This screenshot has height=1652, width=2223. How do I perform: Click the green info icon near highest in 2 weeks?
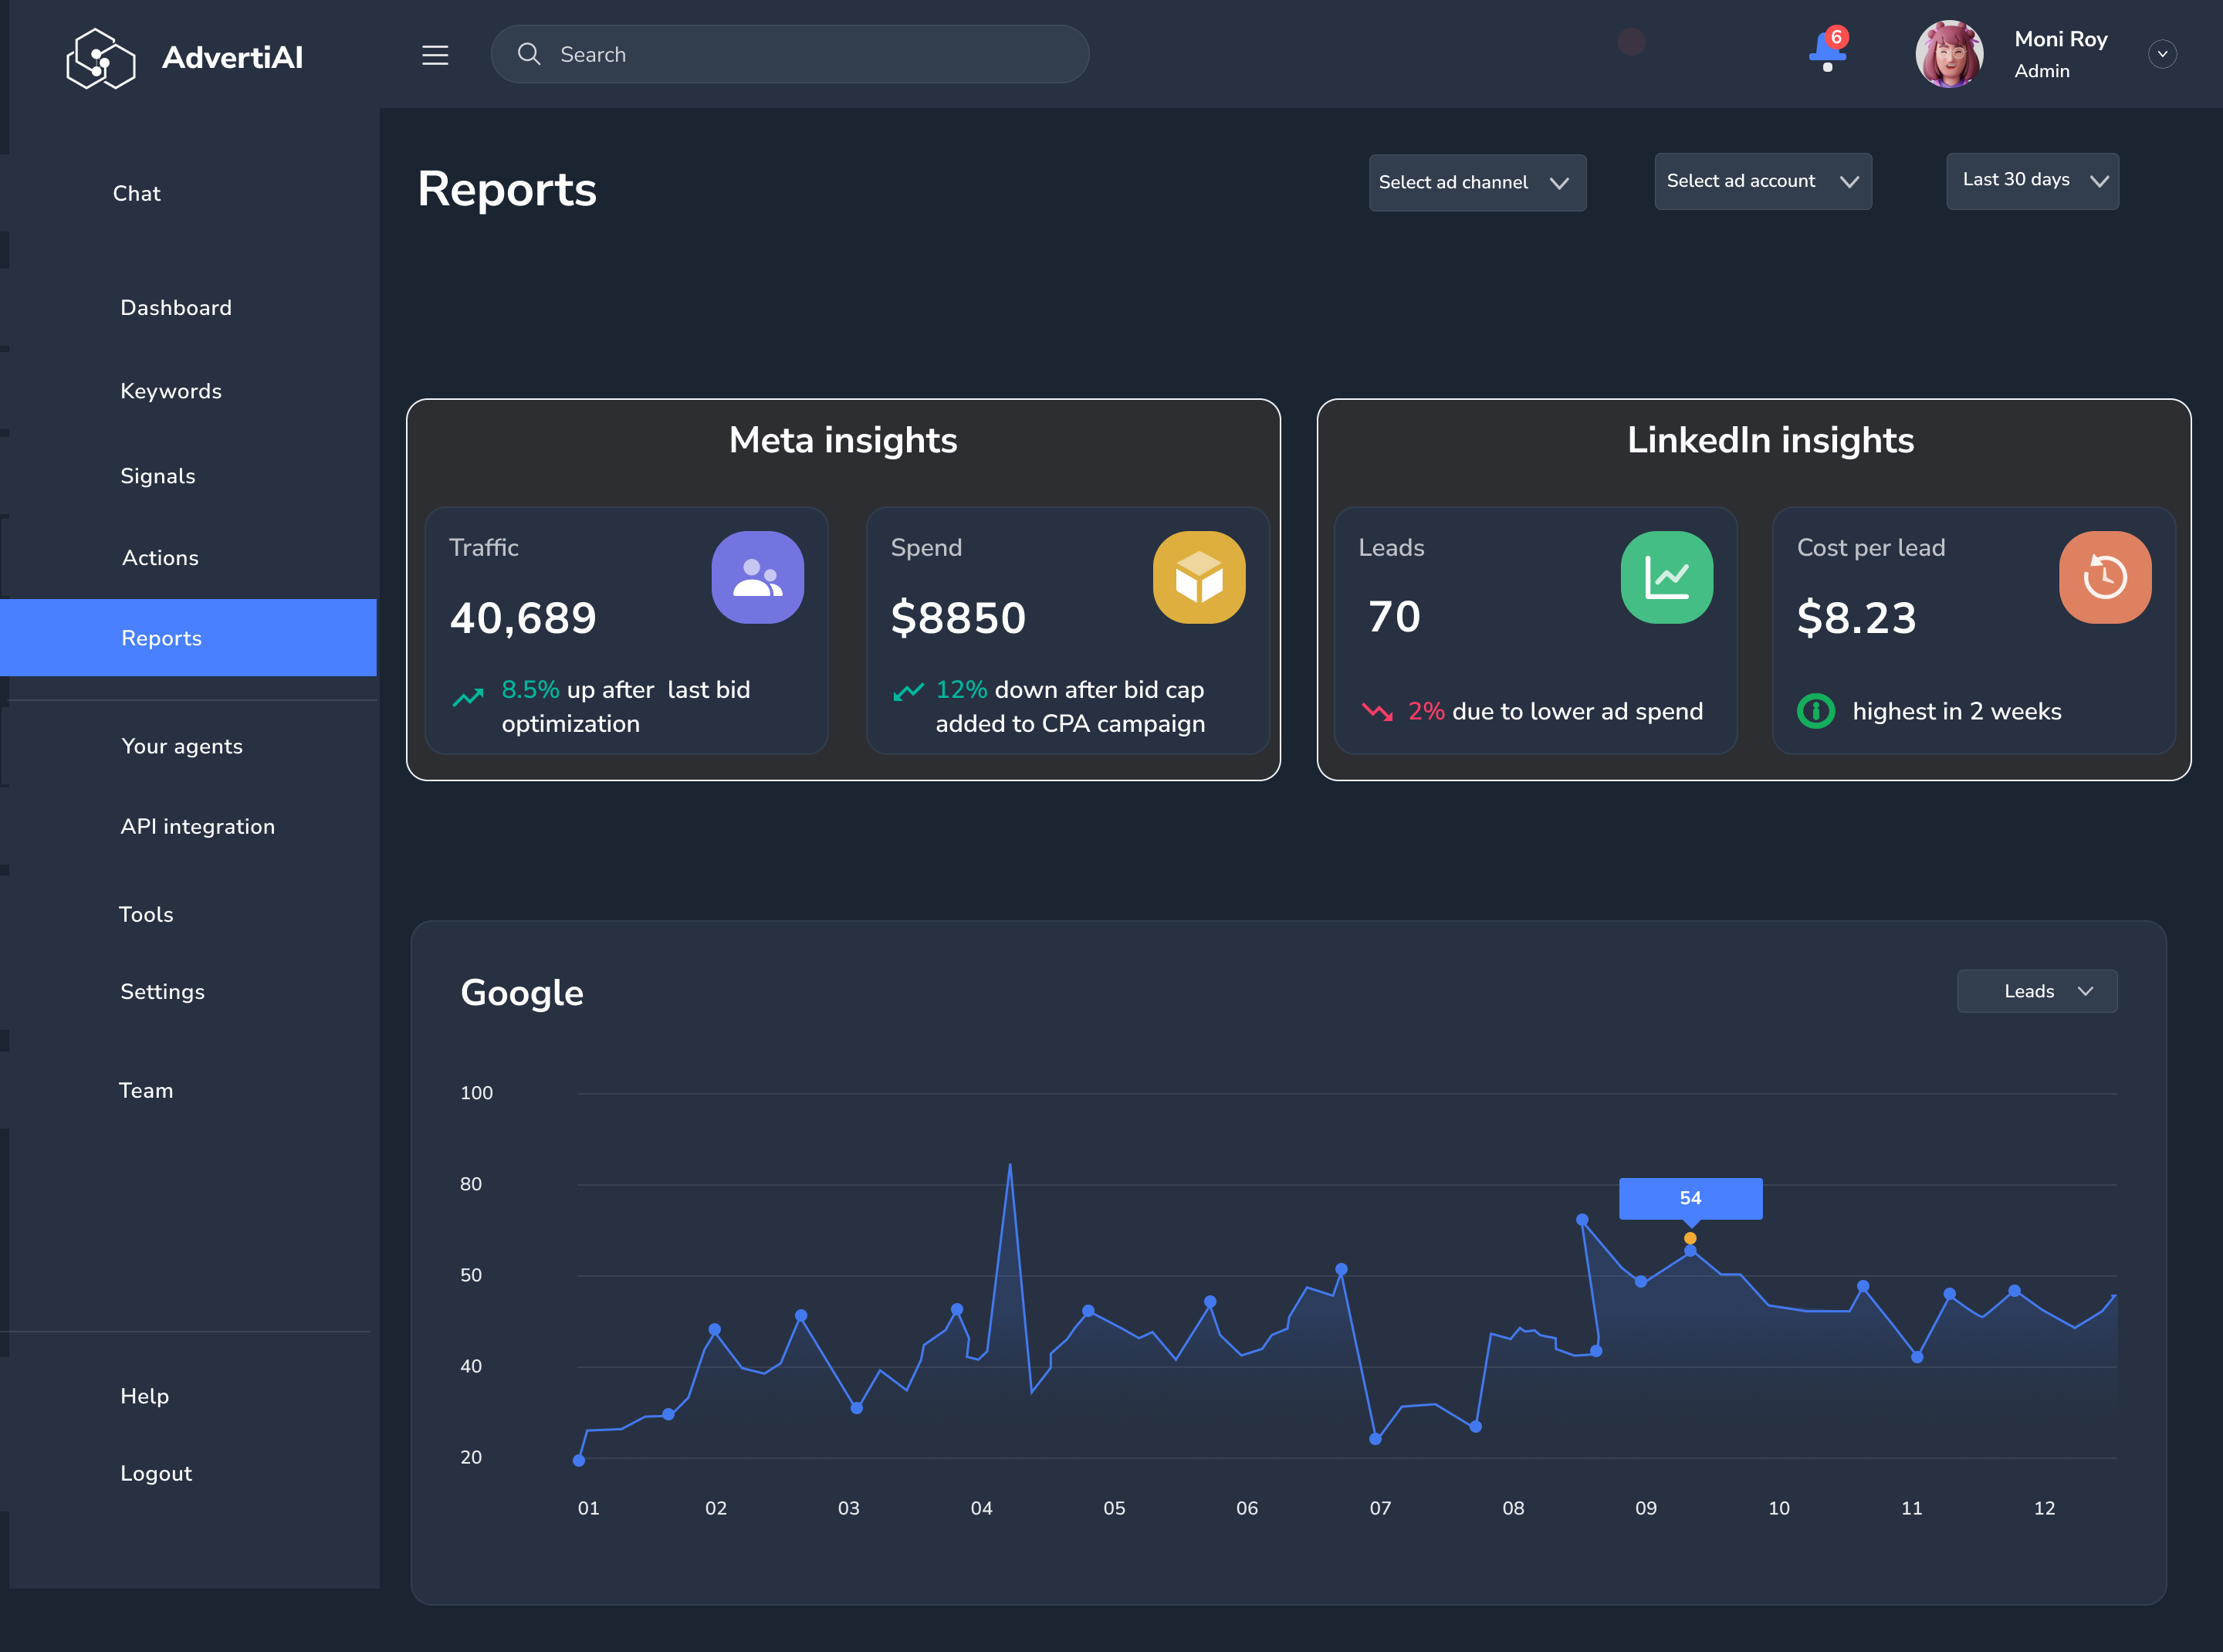[1815, 711]
